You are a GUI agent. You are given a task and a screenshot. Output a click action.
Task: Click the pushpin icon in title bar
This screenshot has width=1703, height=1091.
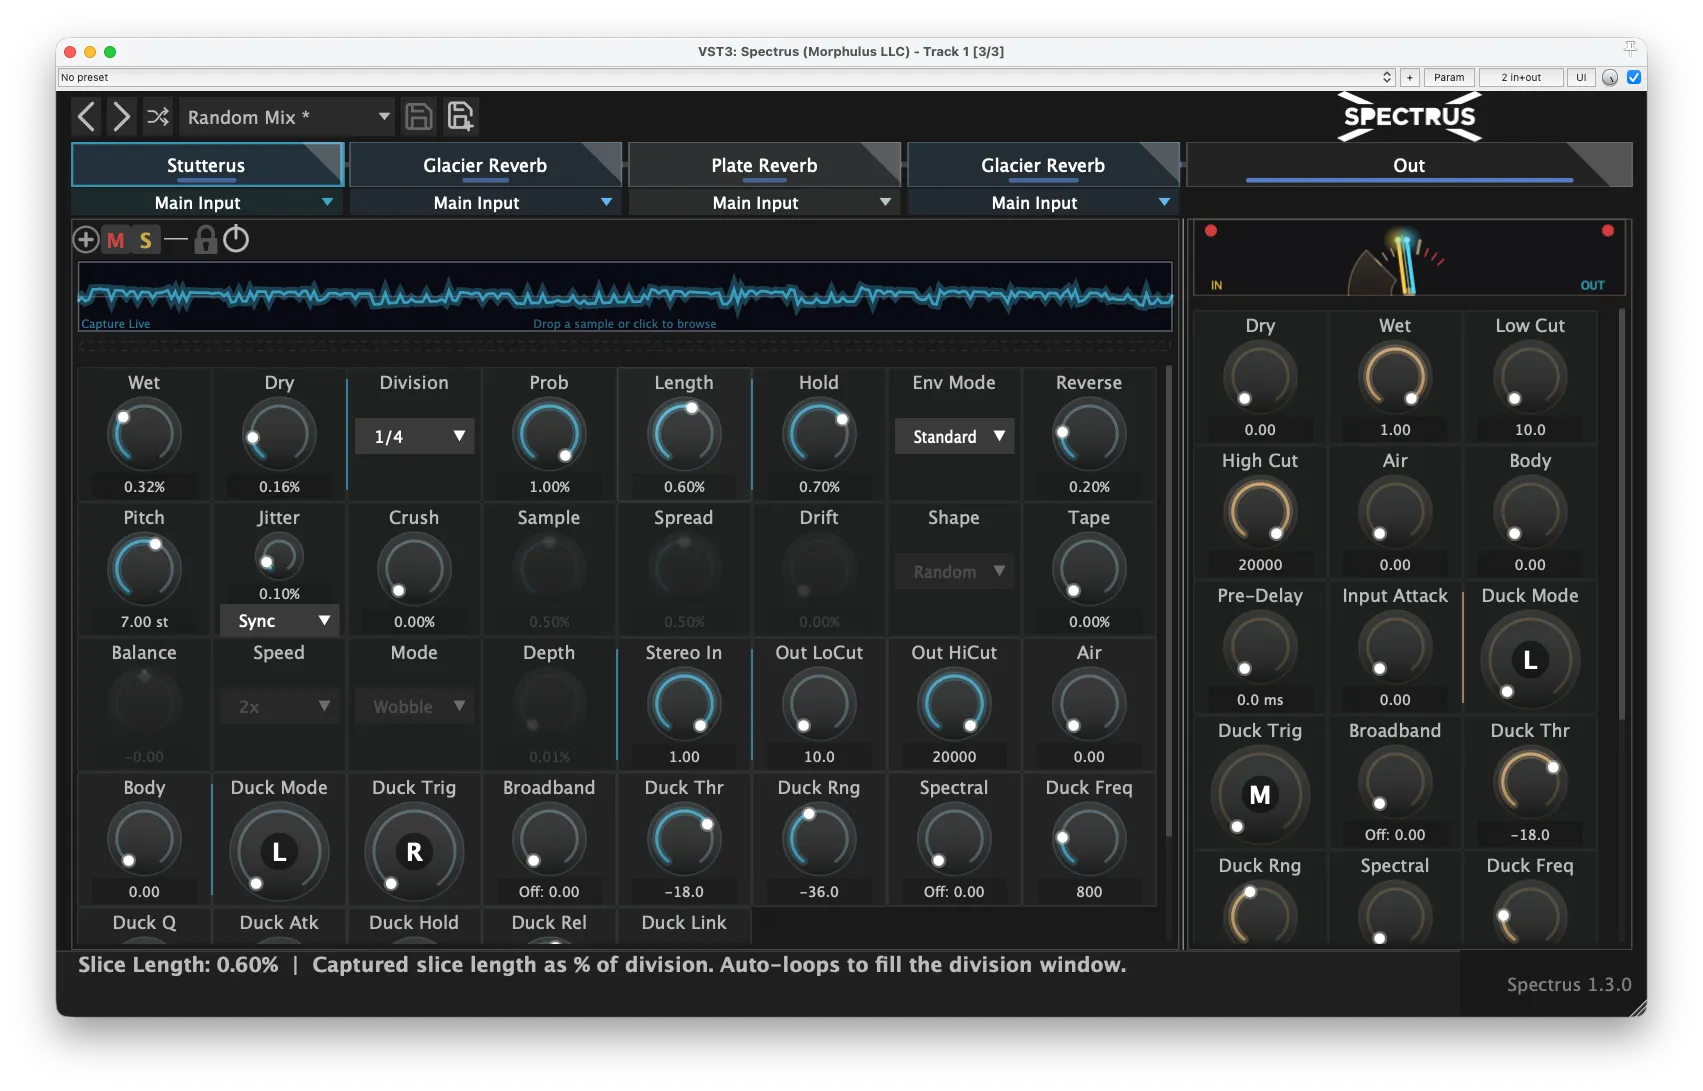click(x=1630, y=49)
